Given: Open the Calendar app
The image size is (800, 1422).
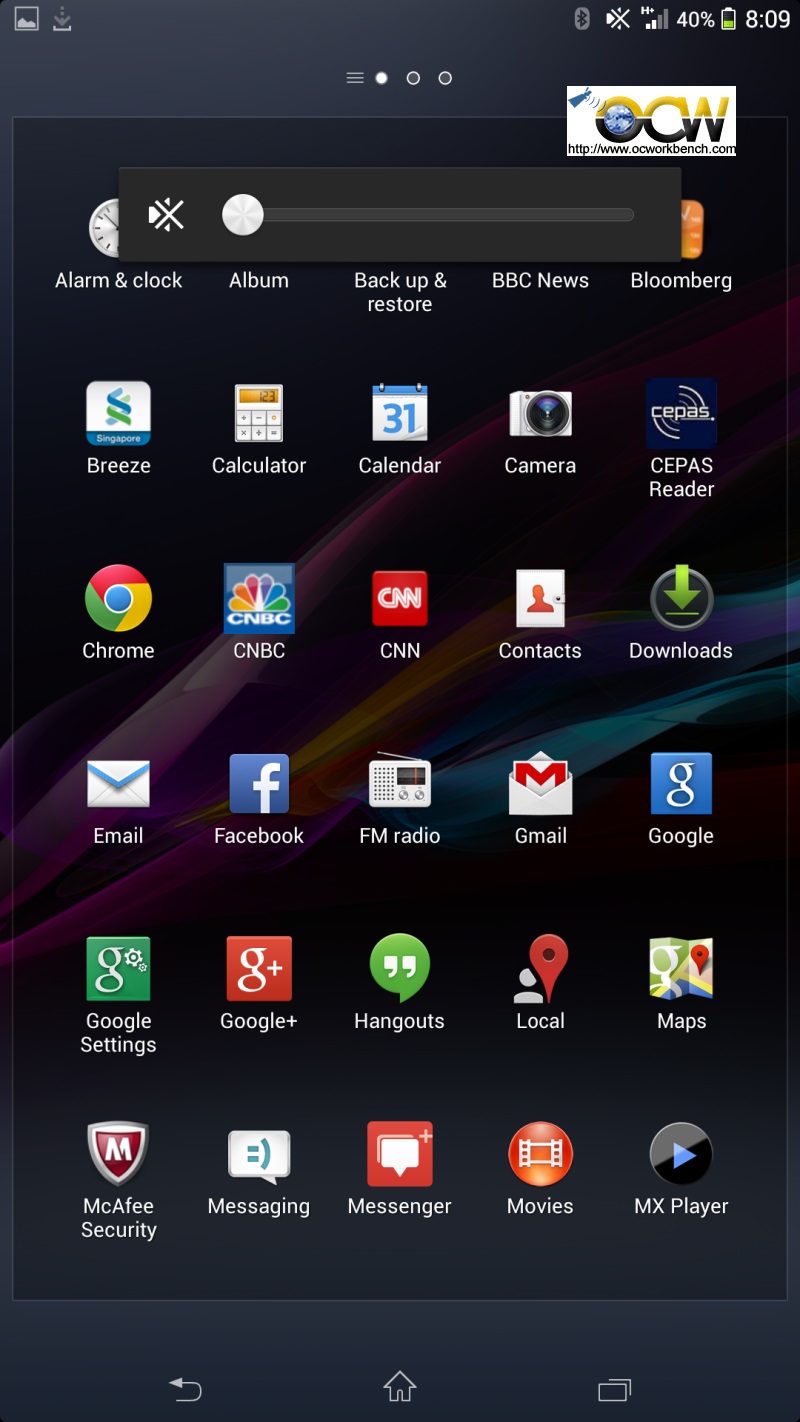Looking at the screenshot, I should pyautogui.click(x=400, y=413).
